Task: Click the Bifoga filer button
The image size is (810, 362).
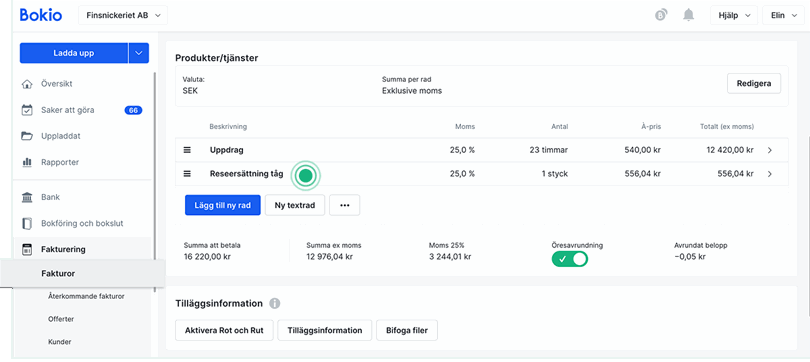Action: pos(407,330)
